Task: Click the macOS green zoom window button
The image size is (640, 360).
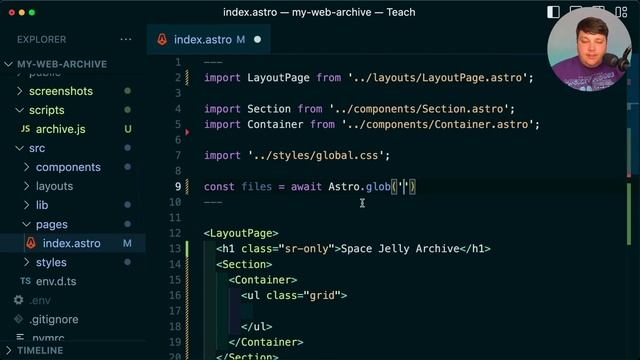Action: point(32,12)
